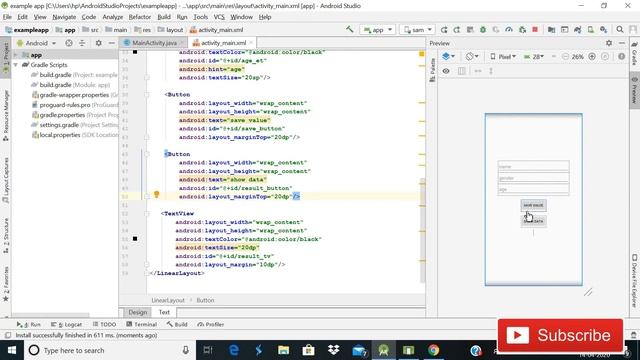640x360 pixels.
Task: Select the Text editor tab
Action: tap(164, 312)
